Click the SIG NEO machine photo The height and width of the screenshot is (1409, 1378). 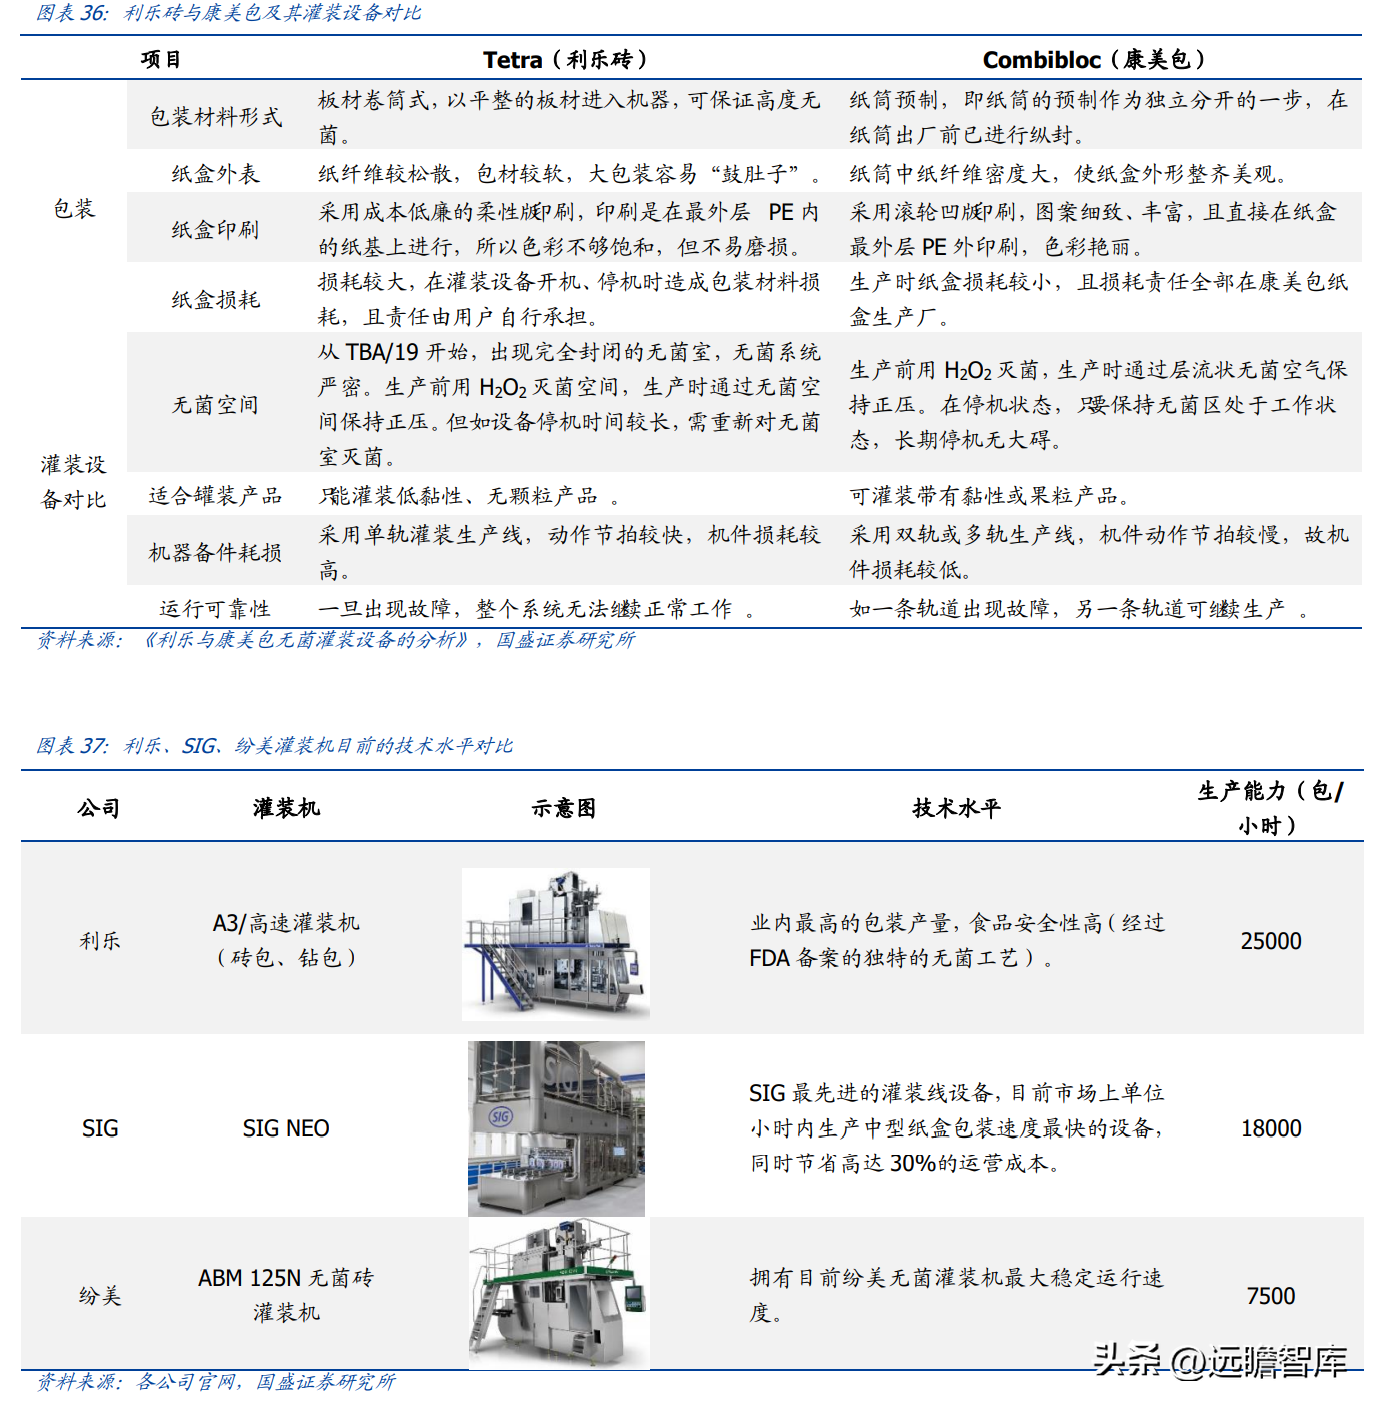pos(556,1128)
